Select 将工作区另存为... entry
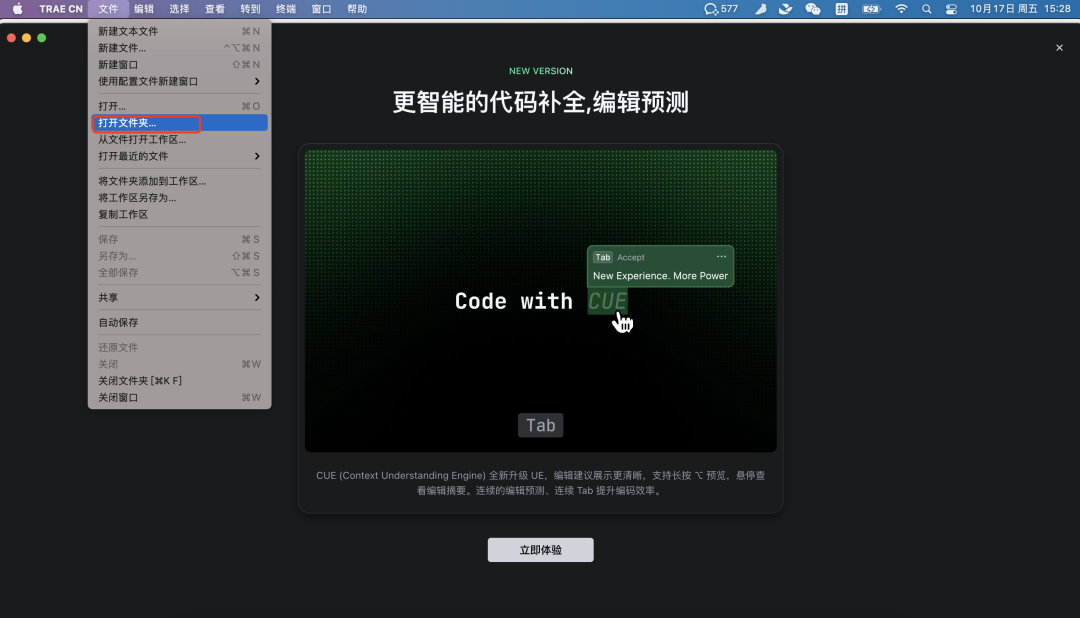 click(179, 198)
